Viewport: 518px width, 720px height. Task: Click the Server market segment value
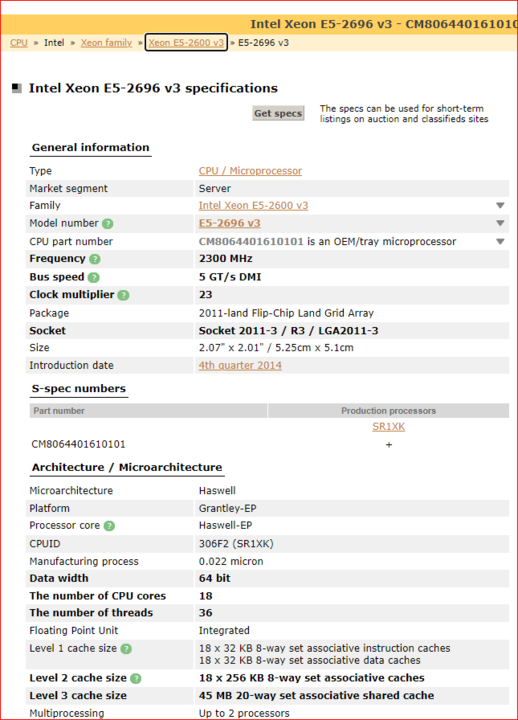214,188
